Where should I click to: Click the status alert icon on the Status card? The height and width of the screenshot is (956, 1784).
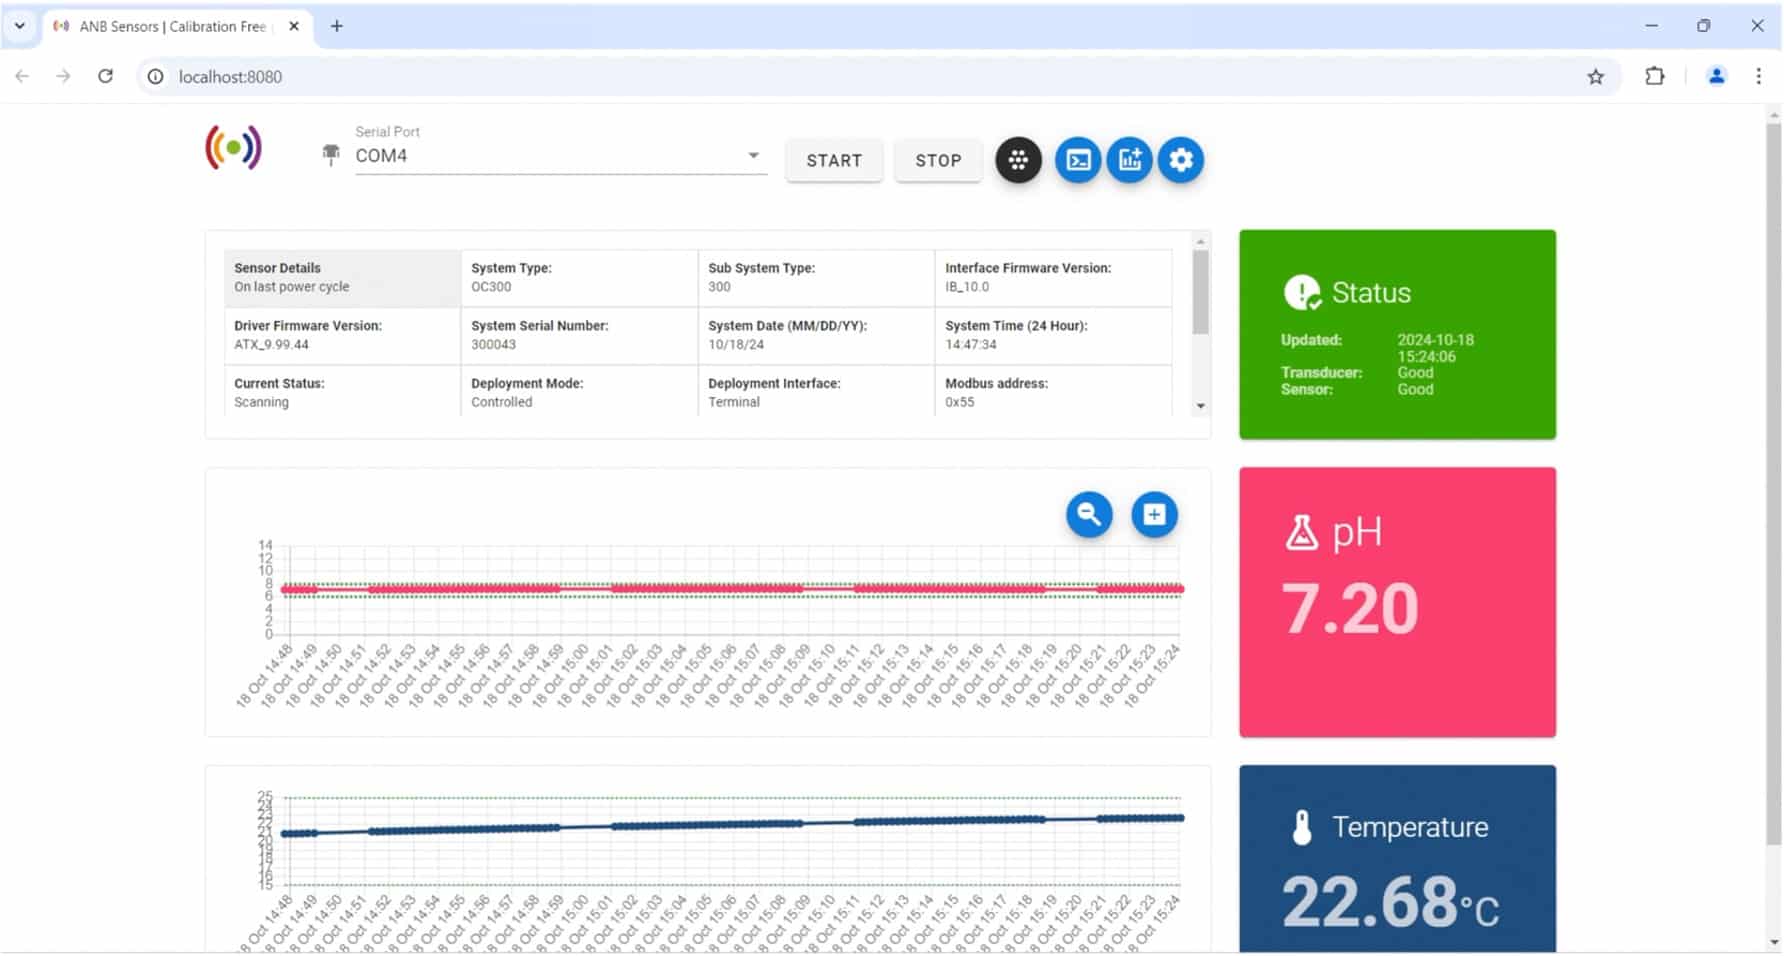tap(1303, 292)
